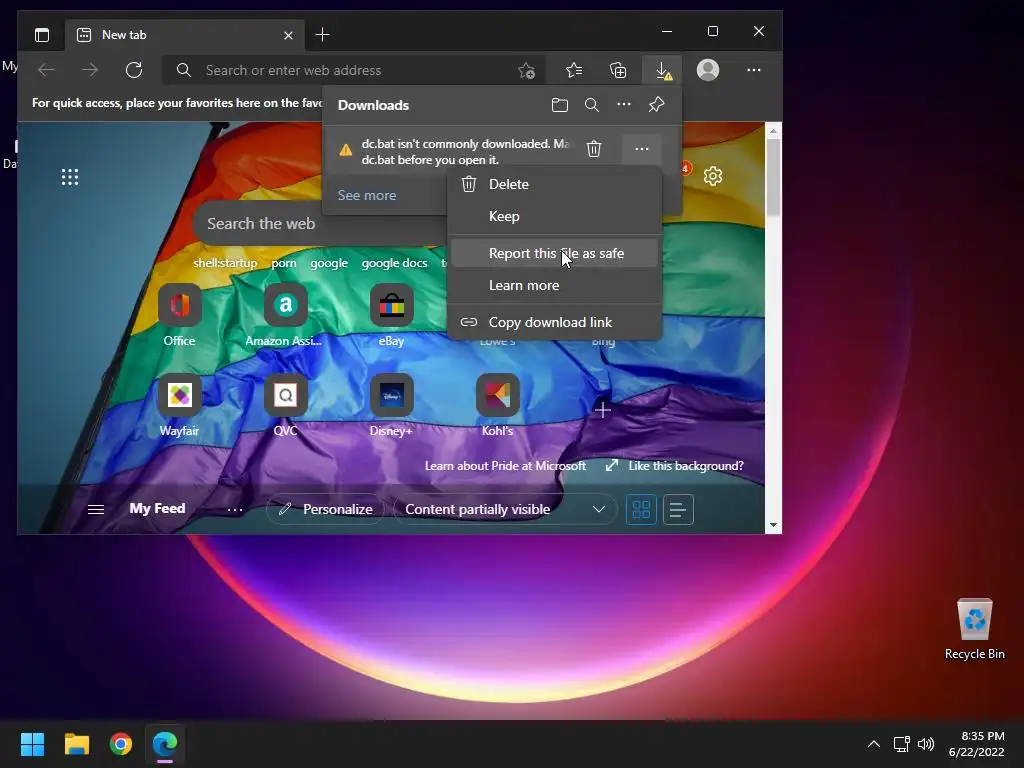The image size is (1024, 768).
Task: Choose Keep in the context menu
Action: pyautogui.click(x=555, y=216)
